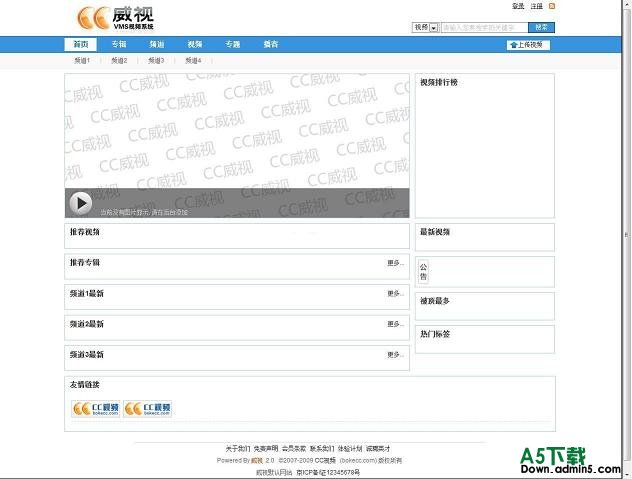Open the 频道3 sub-navigation link
The height and width of the screenshot is (479, 632).
click(x=156, y=60)
